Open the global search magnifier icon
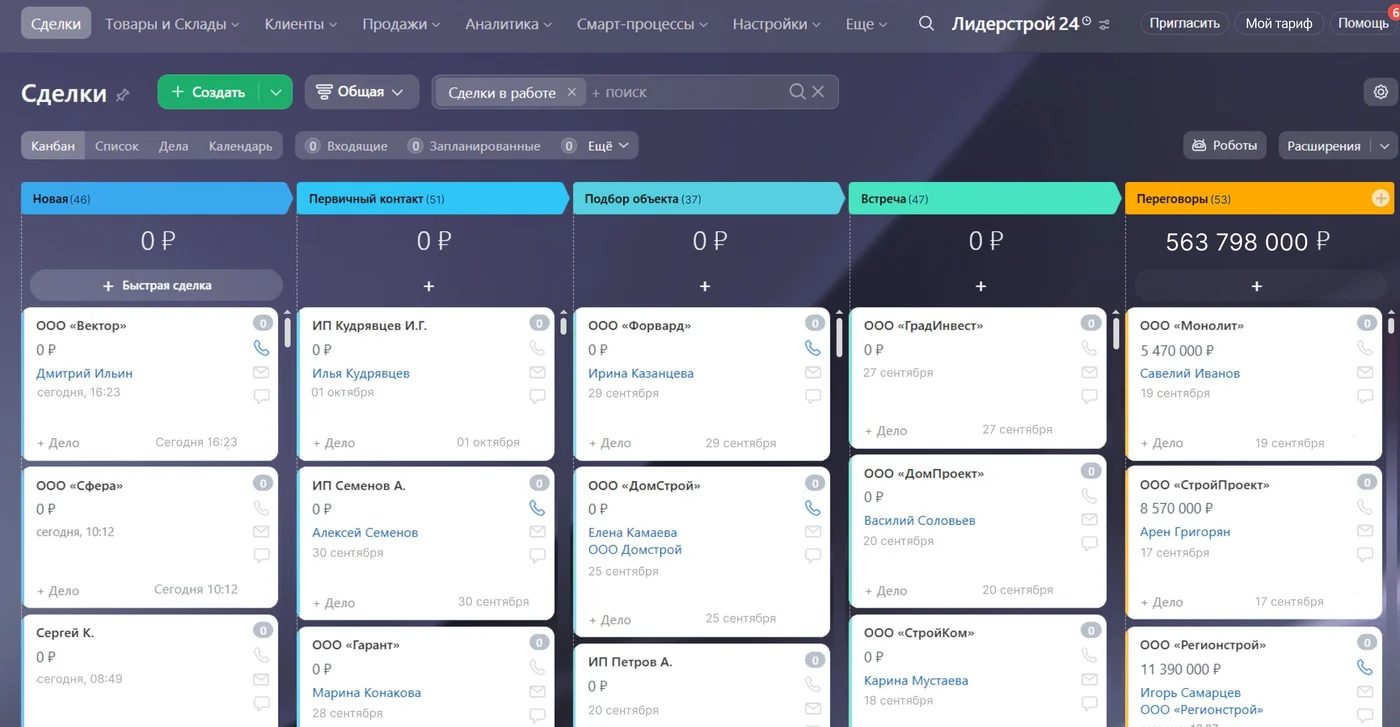The image size is (1400, 727). pos(927,24)
